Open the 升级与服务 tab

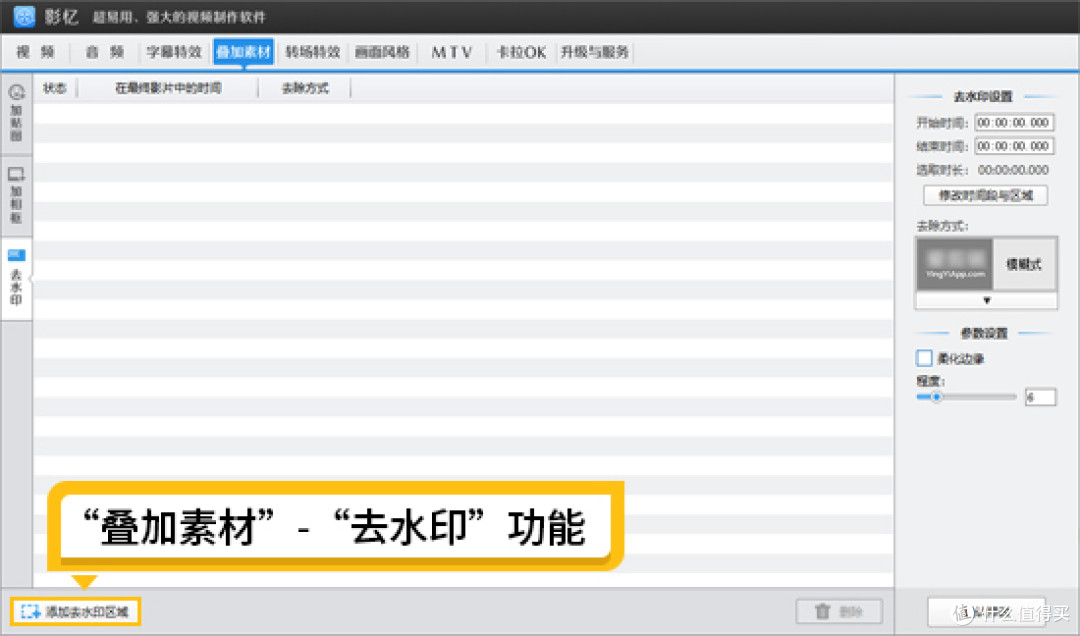594,52
